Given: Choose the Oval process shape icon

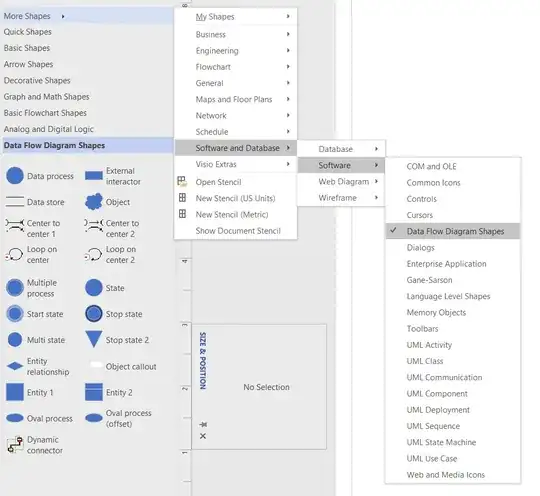Looking at the screenshot, I should tap(15, 418).
